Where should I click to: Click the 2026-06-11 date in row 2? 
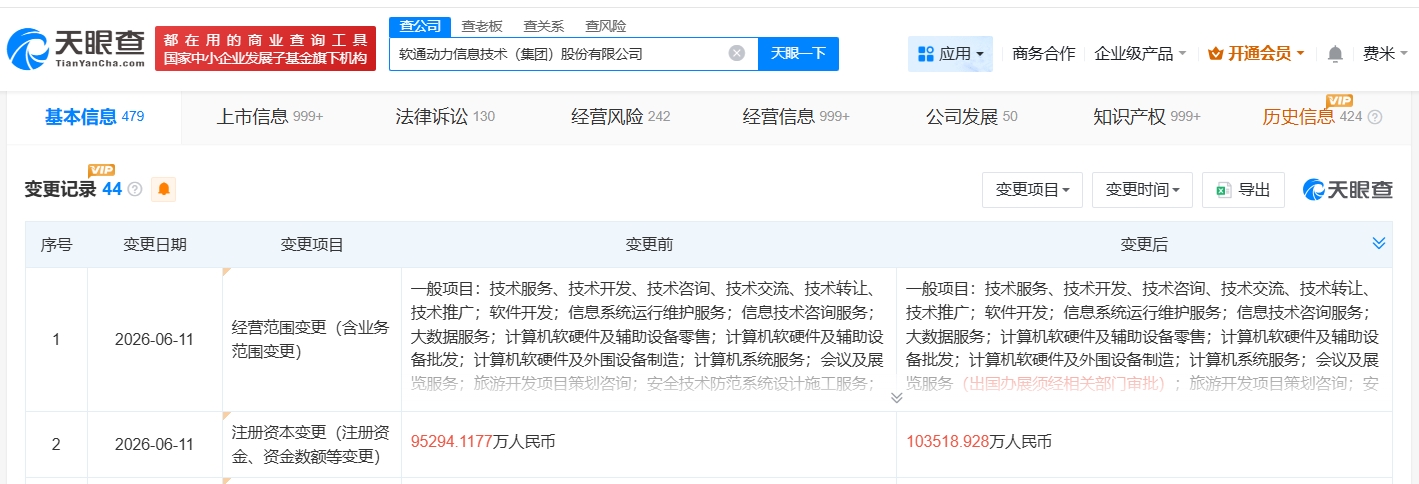click(154, 444)
